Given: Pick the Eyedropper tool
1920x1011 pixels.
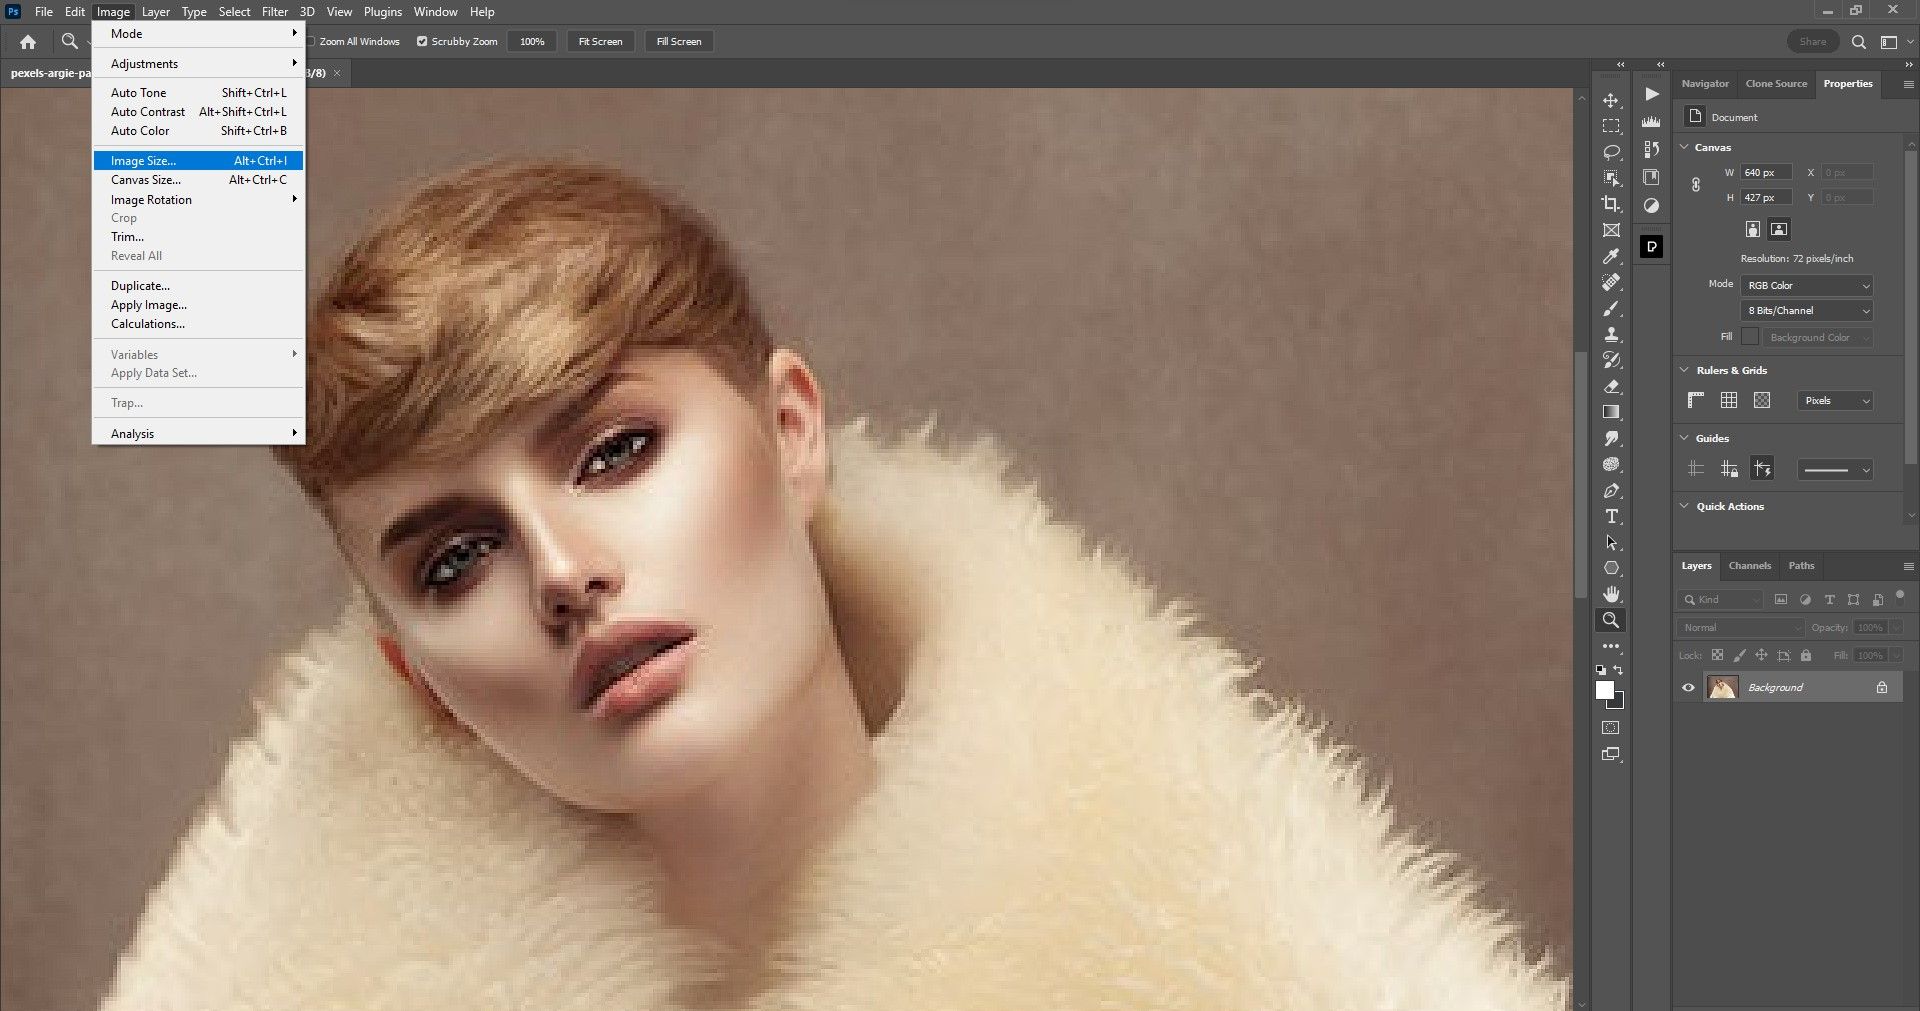Looking at the screenshot, I should point(1611,258).
